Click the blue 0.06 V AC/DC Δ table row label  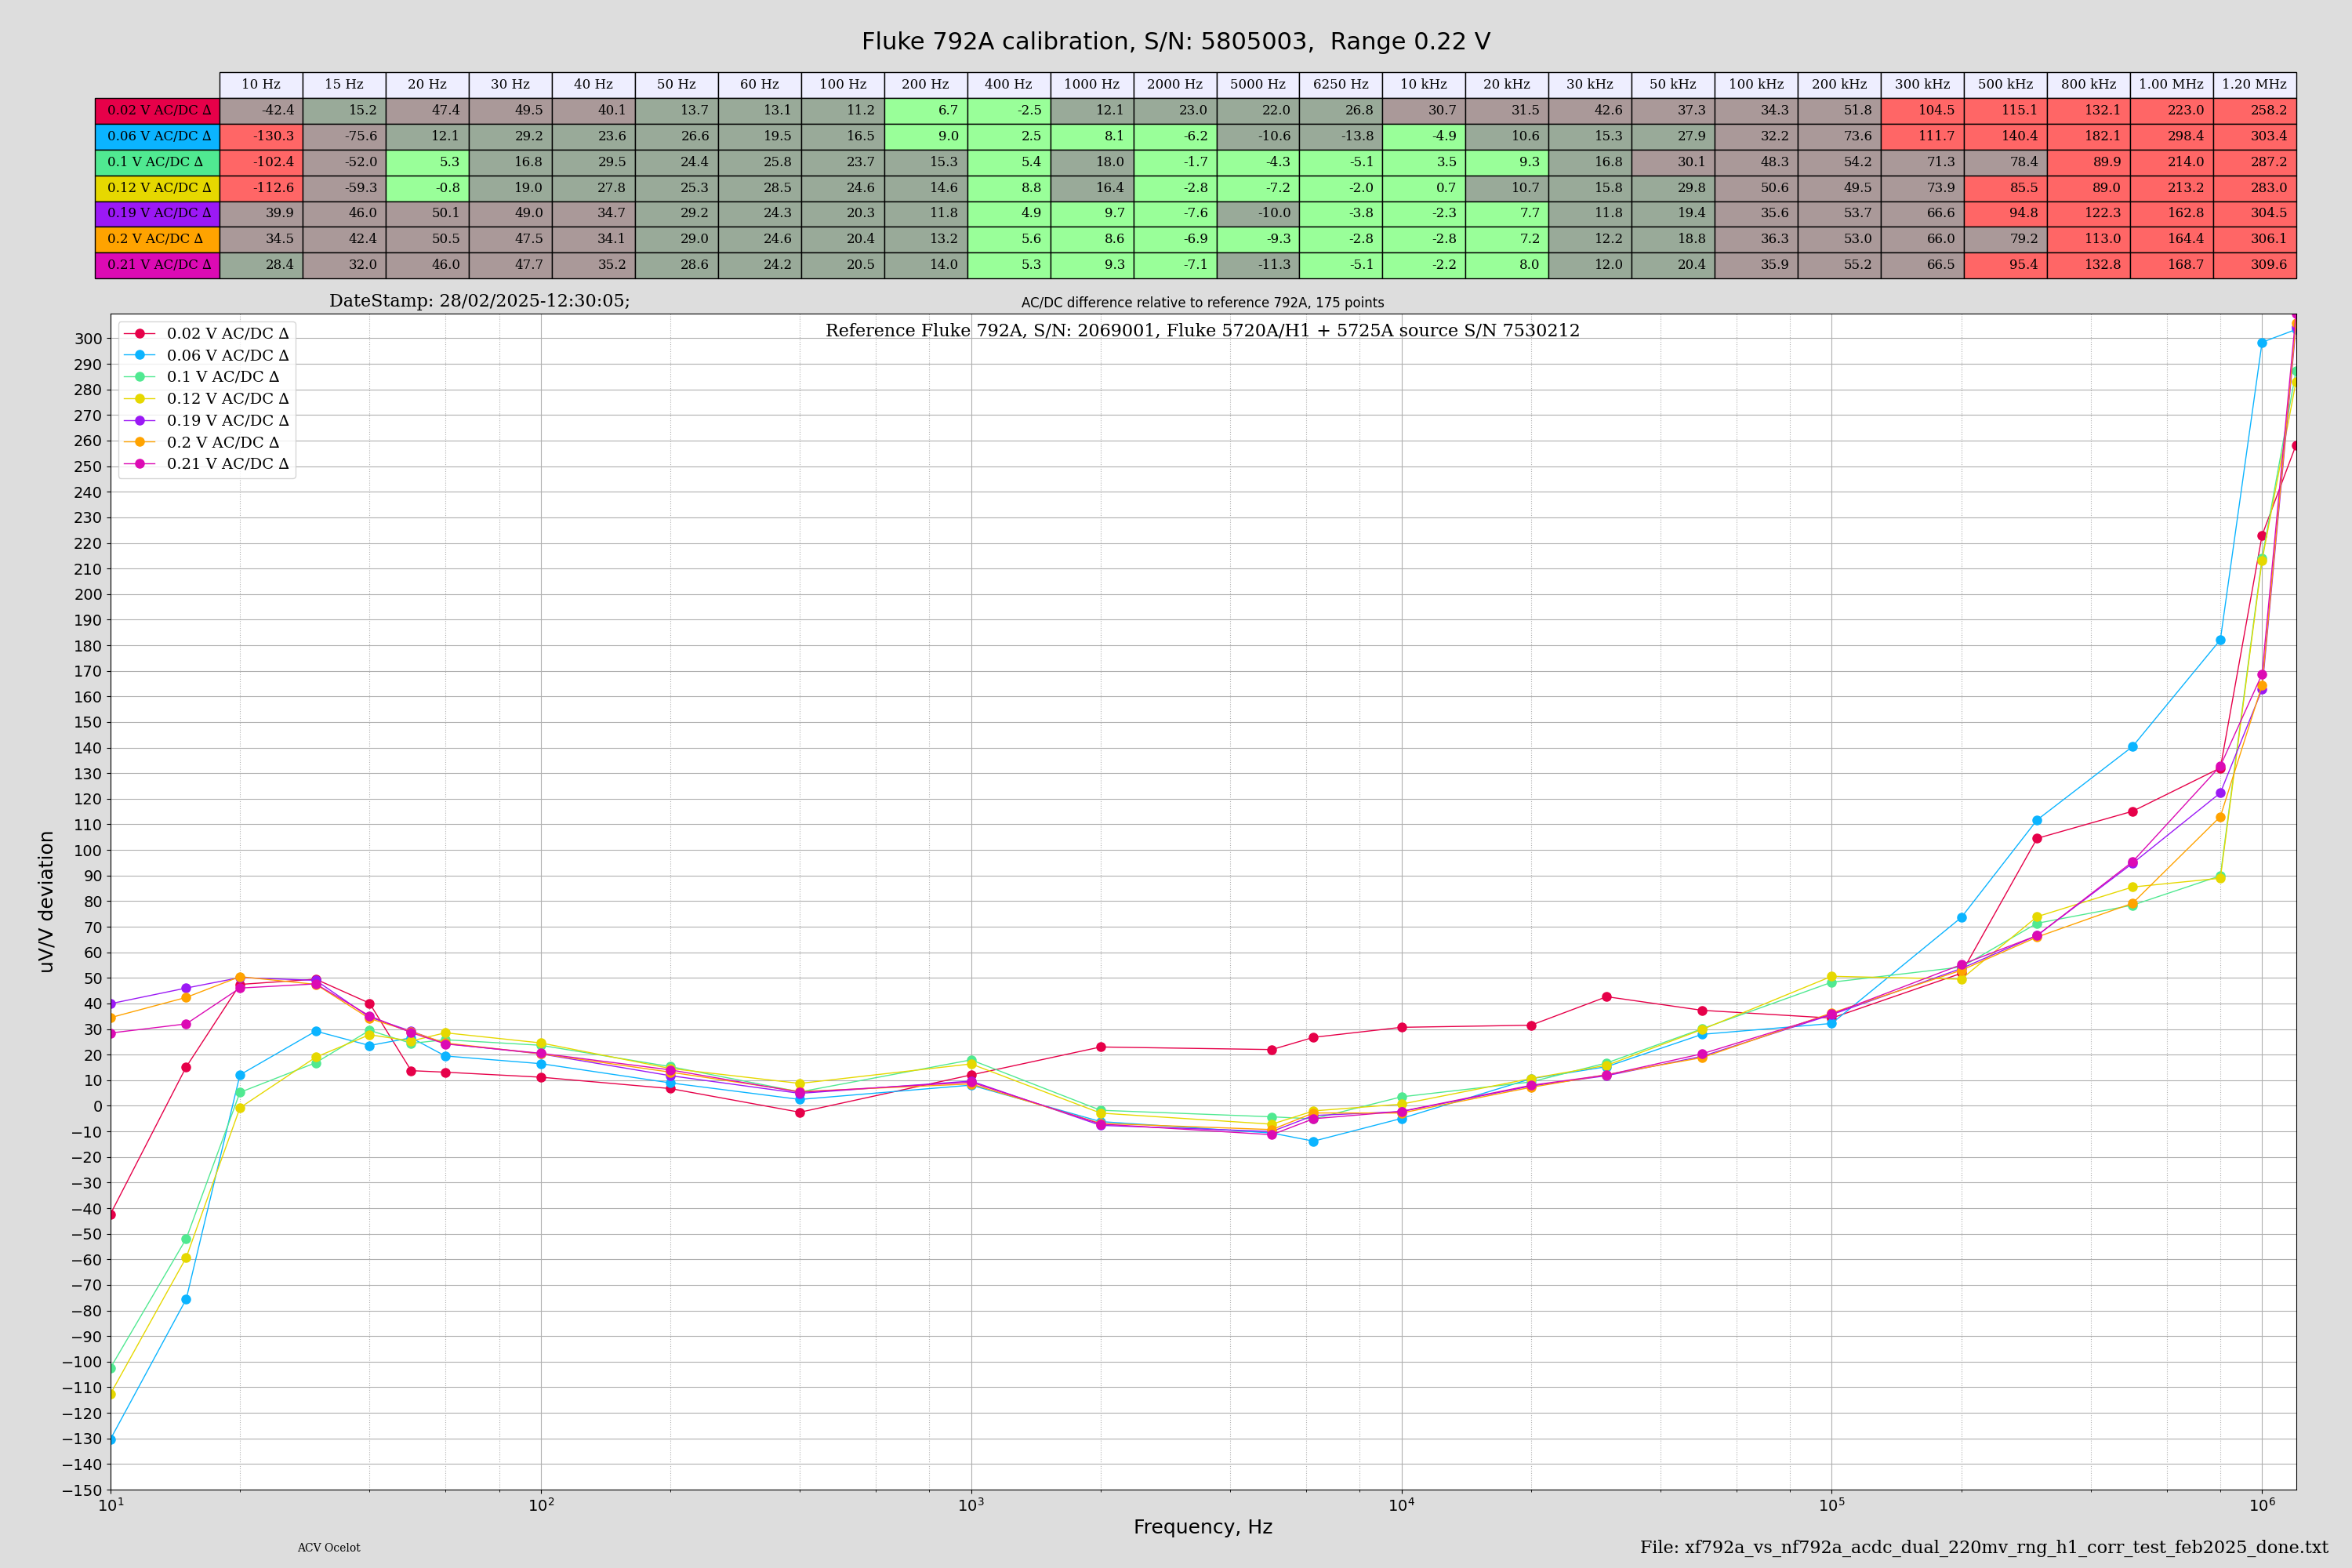pos(158,136)
